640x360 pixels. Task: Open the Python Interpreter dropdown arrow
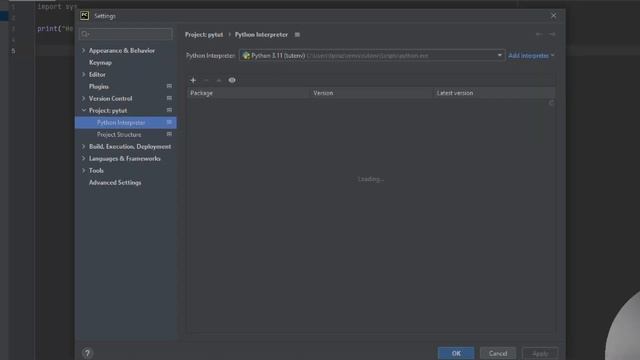(500, 55)
